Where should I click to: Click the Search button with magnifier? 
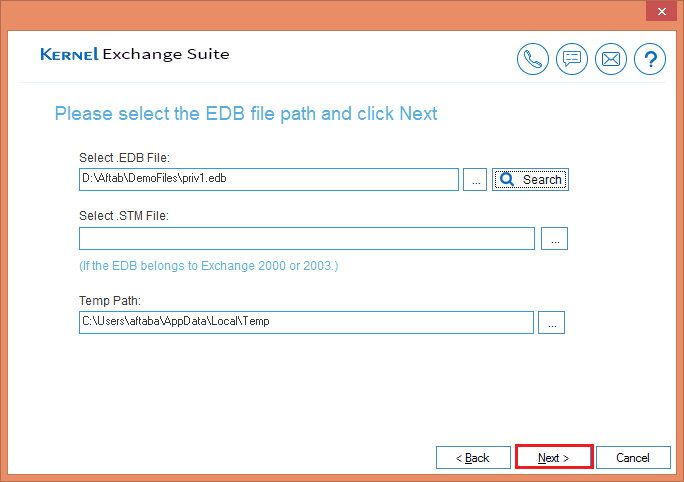click(x=530, y=179)
